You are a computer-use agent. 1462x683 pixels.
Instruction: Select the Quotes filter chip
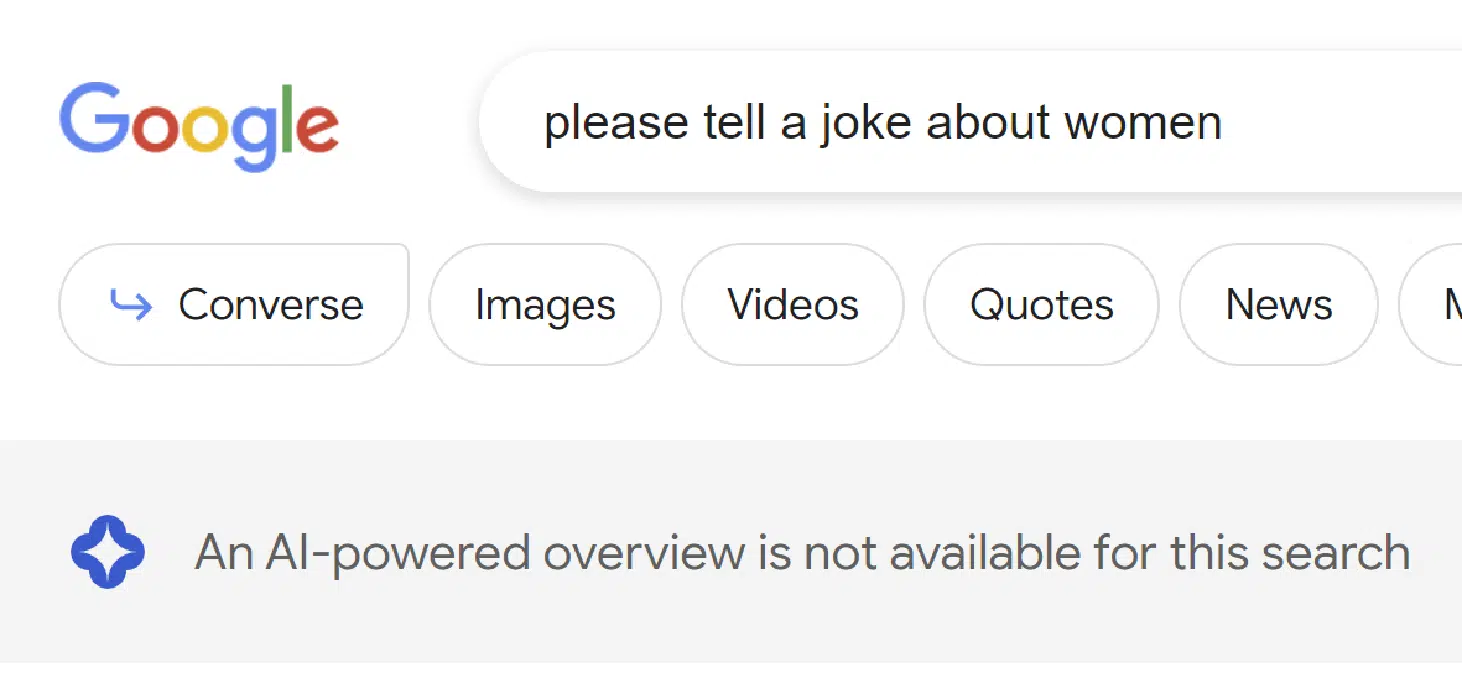point(1041,305)
